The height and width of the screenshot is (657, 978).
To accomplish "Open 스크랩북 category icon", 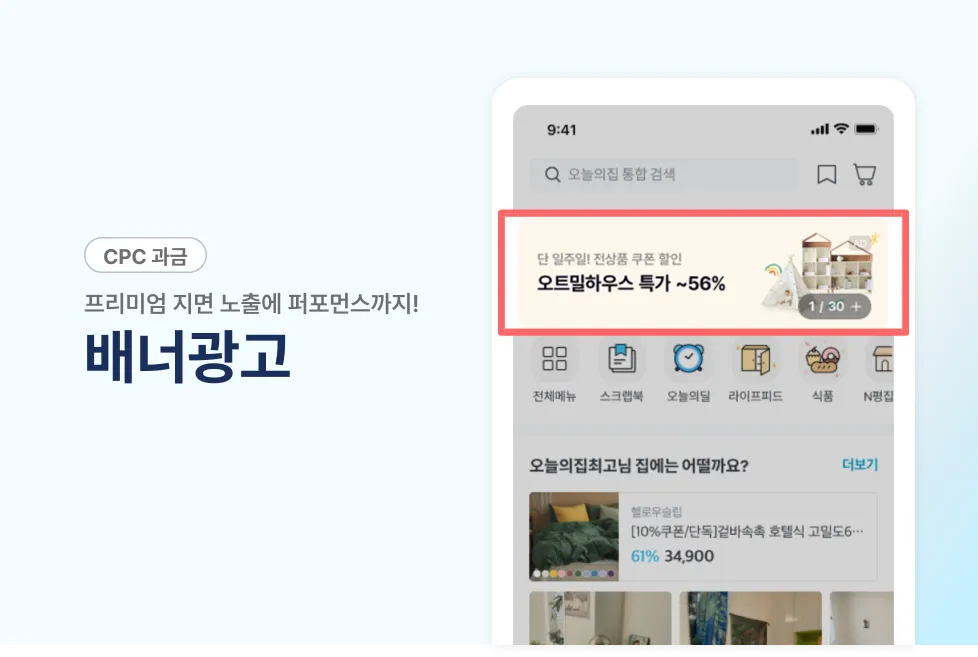I will [621, 359].
